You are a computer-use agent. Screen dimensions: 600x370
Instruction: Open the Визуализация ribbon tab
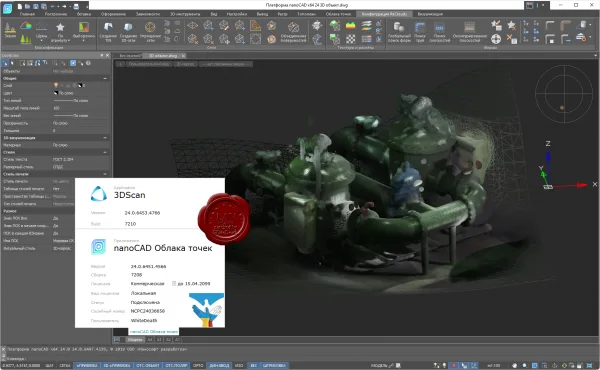(430, 14)
